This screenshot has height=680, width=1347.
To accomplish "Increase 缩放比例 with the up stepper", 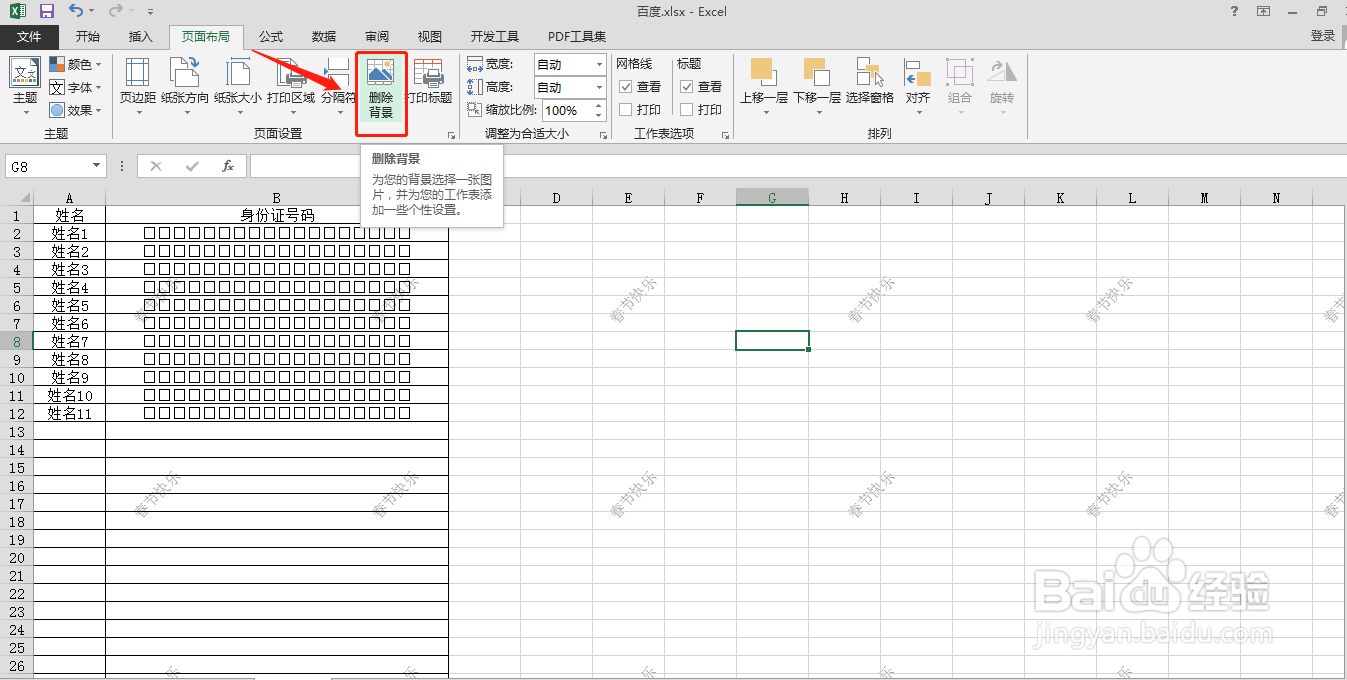I will coord(597,105).
